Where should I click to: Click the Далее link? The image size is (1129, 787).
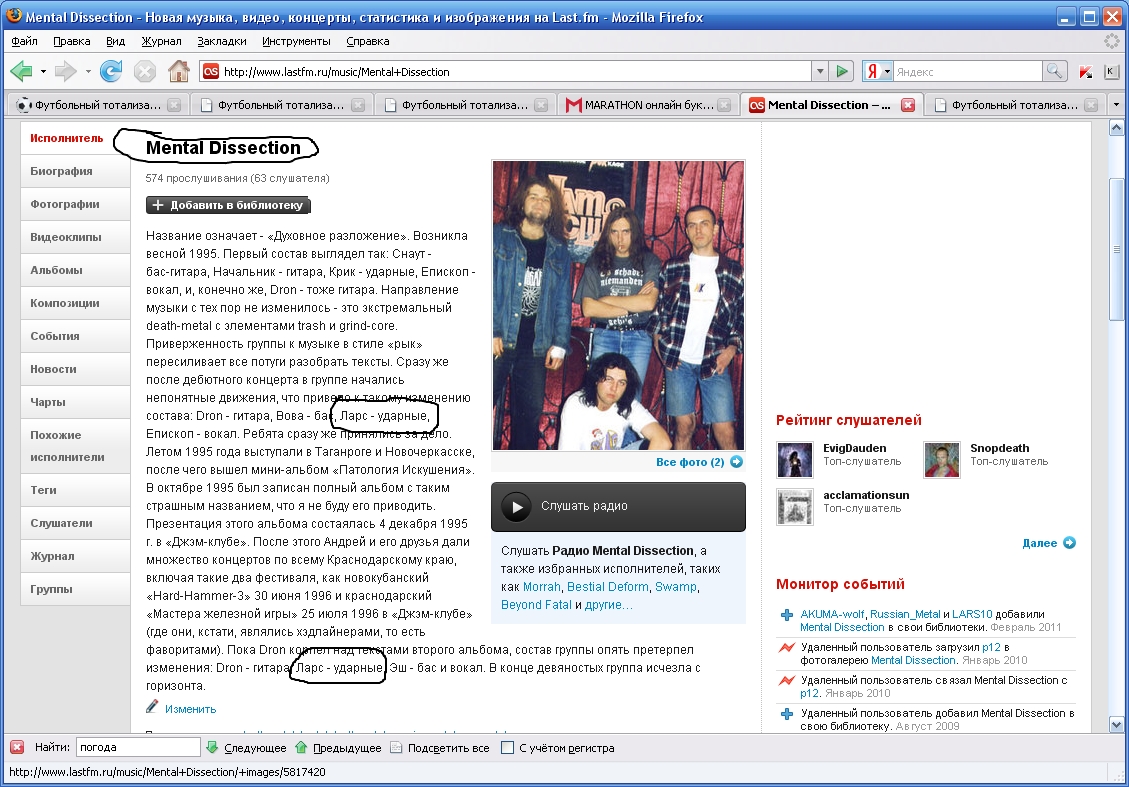[x=1040, y=543]
